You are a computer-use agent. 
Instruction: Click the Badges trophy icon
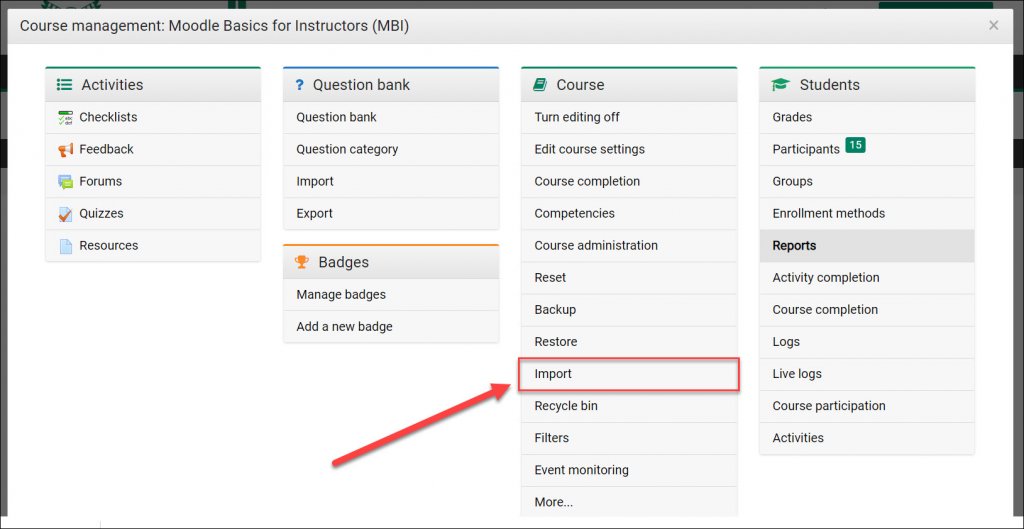pyautogui.click(x=302, y=262)
